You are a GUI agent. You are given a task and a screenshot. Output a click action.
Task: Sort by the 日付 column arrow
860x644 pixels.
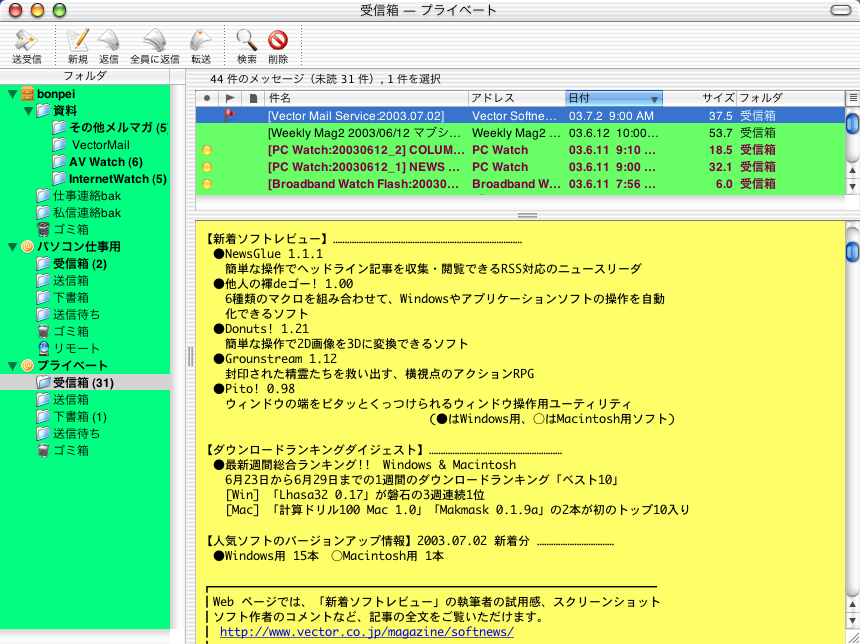click(654, 99)
